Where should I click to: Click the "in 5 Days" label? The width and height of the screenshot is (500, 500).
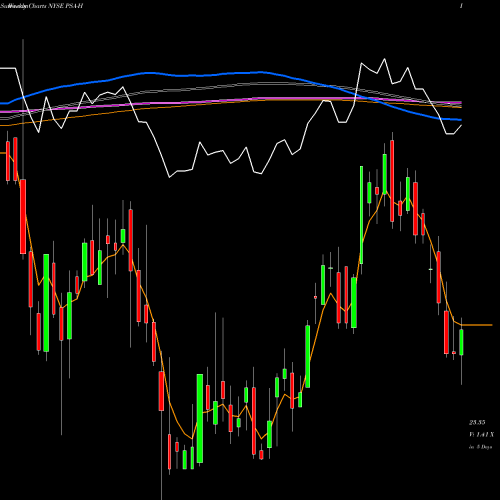(480, 447)
